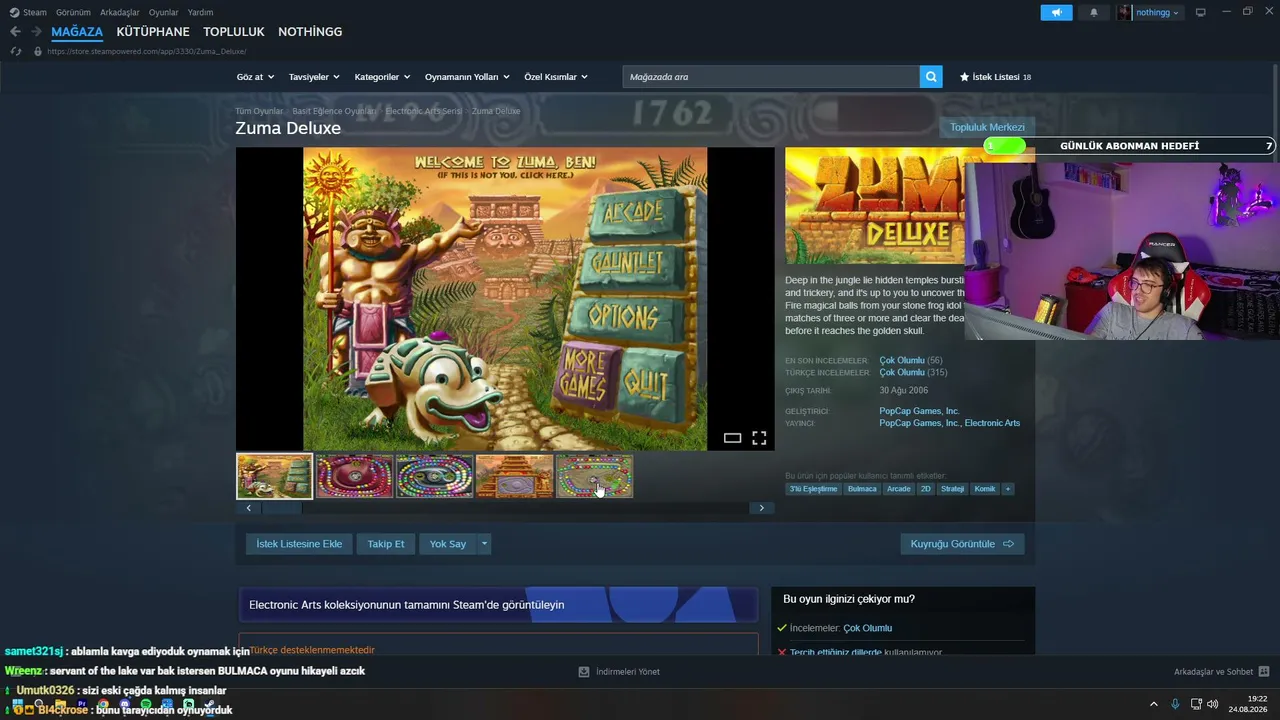Click the volume speaker icon in taskbar

pos(1213,704)
